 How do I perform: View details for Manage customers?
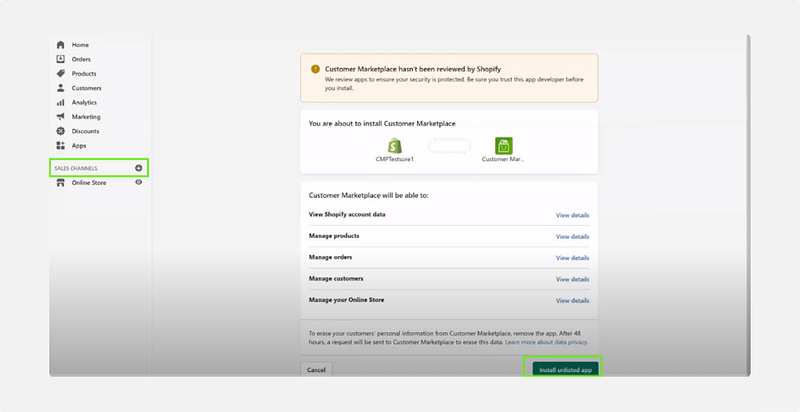572,279
